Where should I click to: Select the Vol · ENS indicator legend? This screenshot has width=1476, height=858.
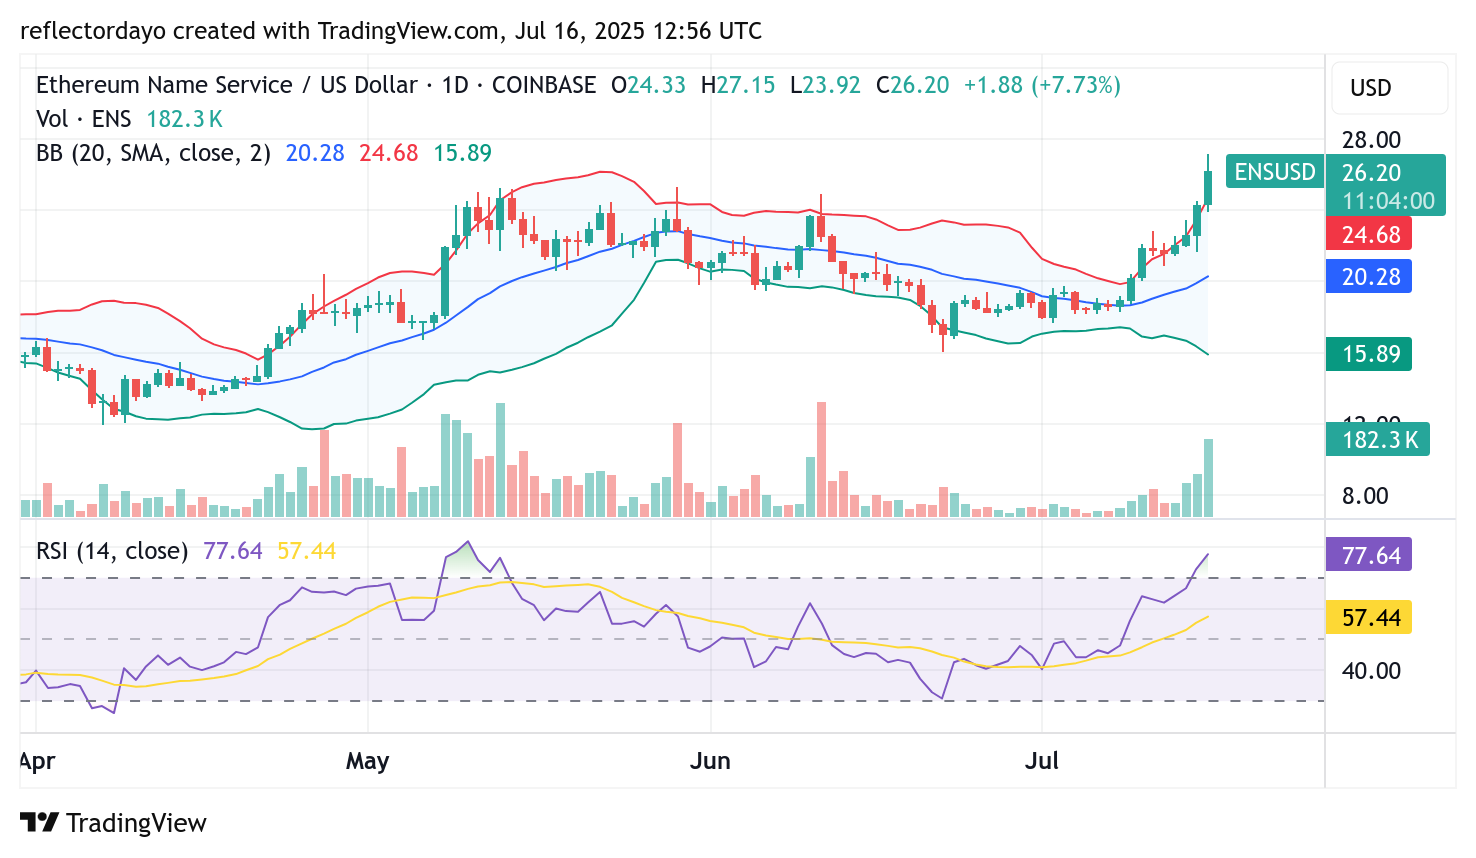tap(84, 119)
